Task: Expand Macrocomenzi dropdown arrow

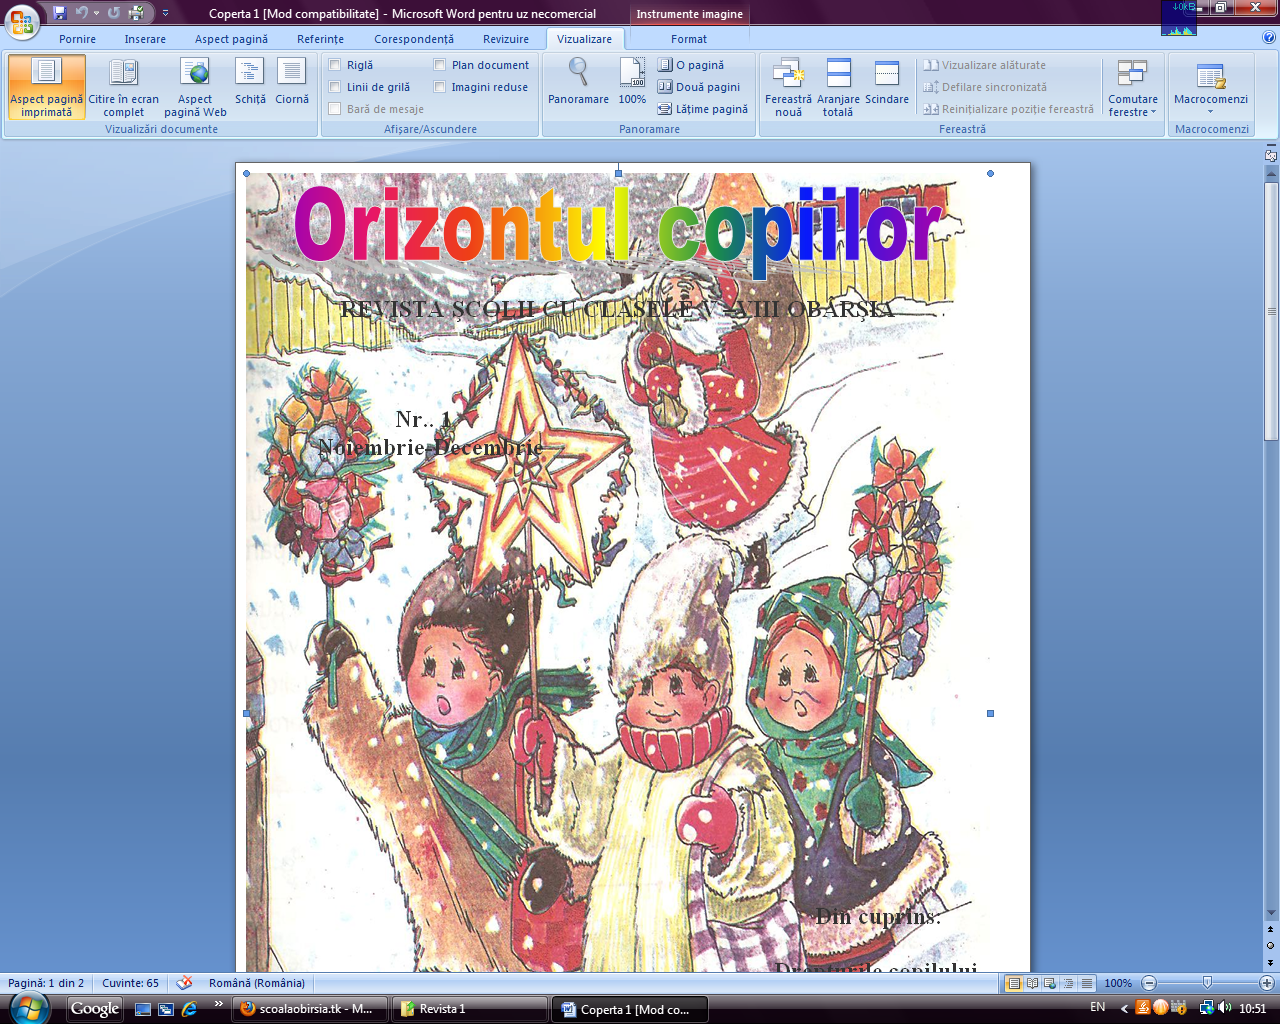Action: pyautogui.click(x=1211, y=111)
